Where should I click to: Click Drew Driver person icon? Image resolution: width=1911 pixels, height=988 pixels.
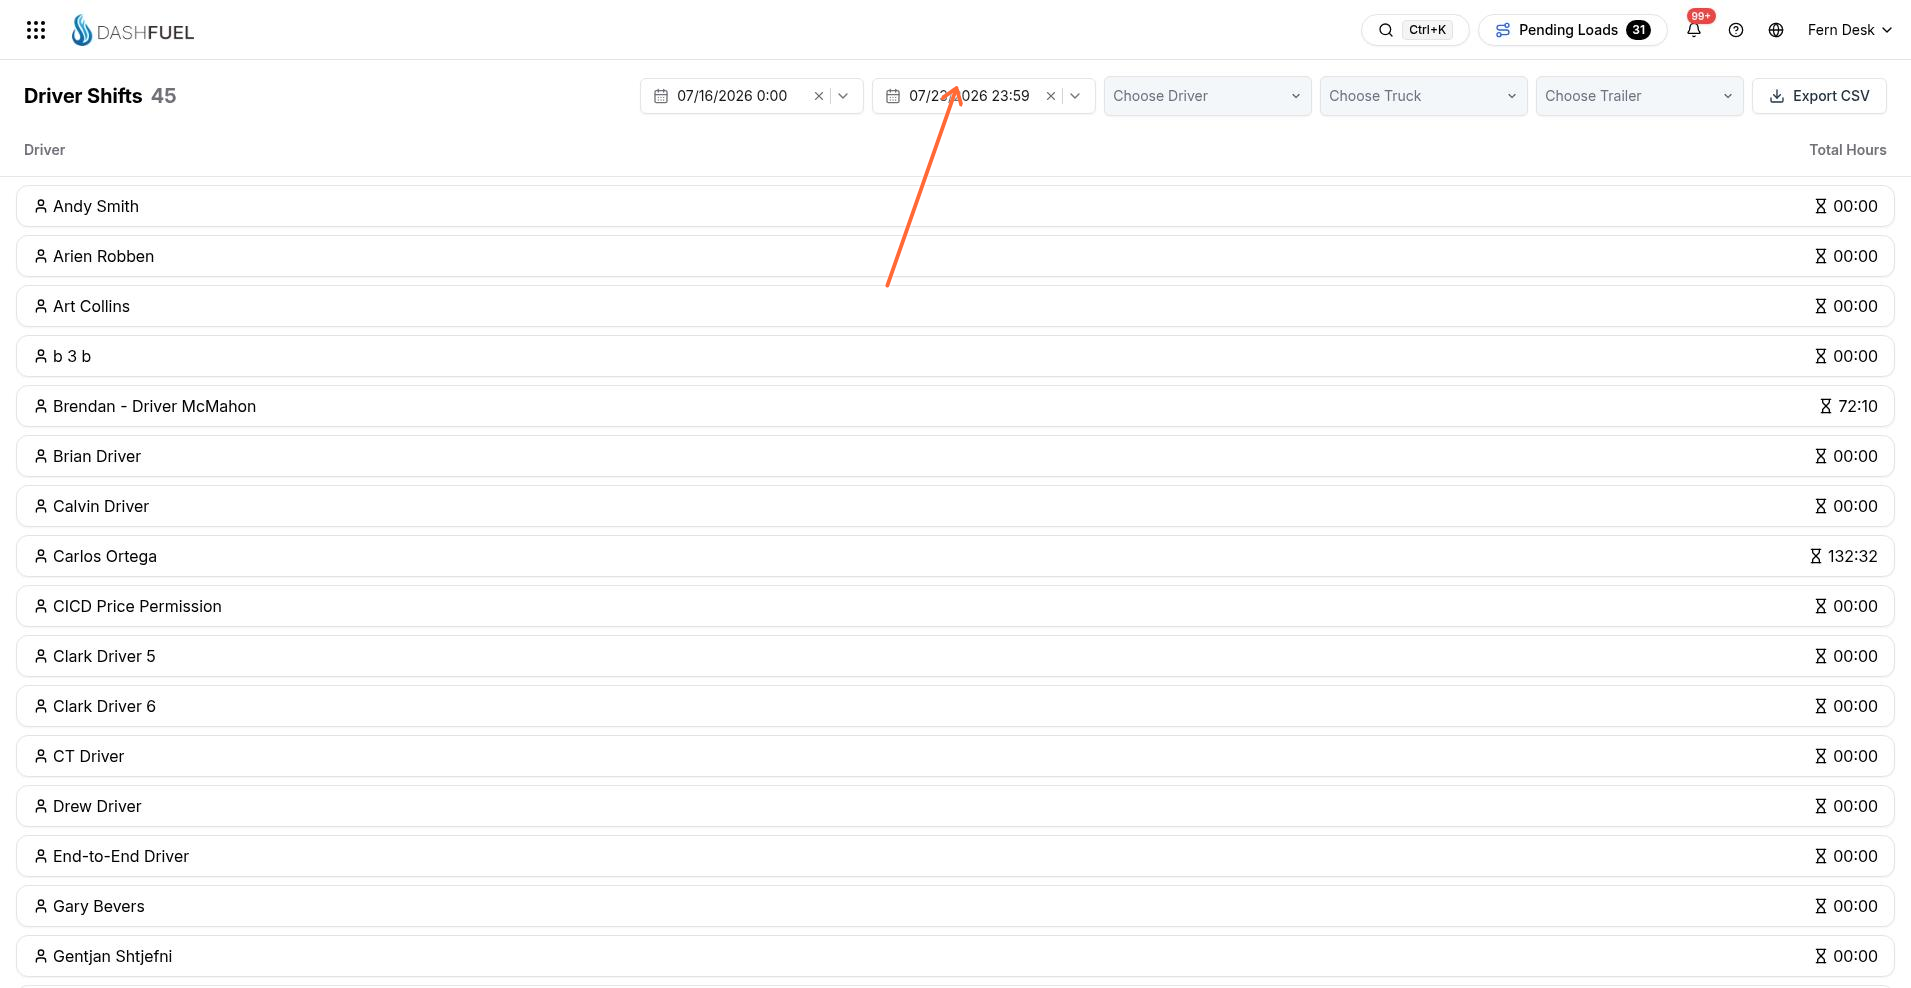click(41, 806)
